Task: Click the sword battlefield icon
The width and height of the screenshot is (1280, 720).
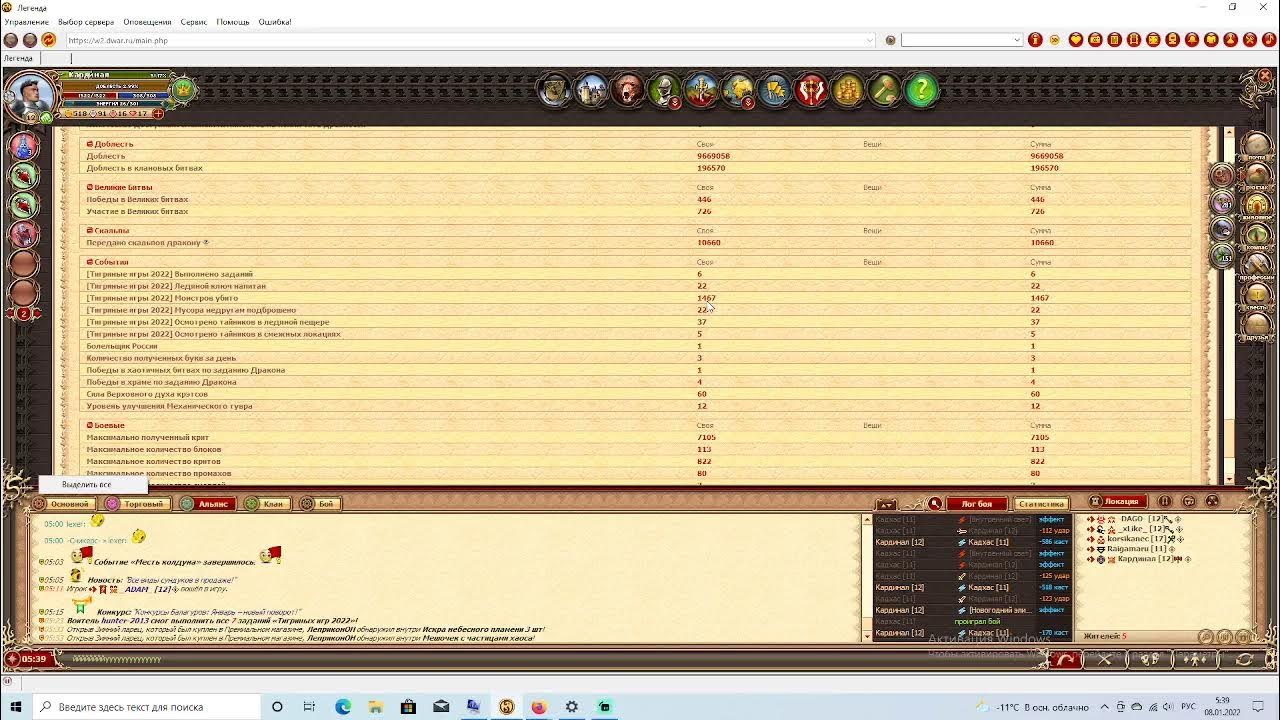Action: [x=701, y=91]
